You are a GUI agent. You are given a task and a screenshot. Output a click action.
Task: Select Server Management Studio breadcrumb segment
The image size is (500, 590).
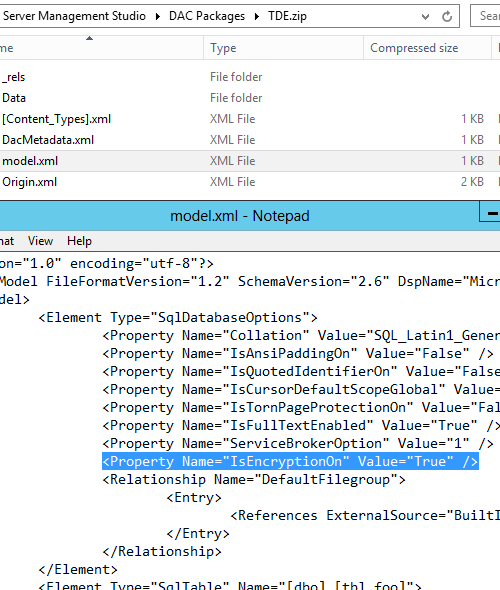tap(74, 16)
